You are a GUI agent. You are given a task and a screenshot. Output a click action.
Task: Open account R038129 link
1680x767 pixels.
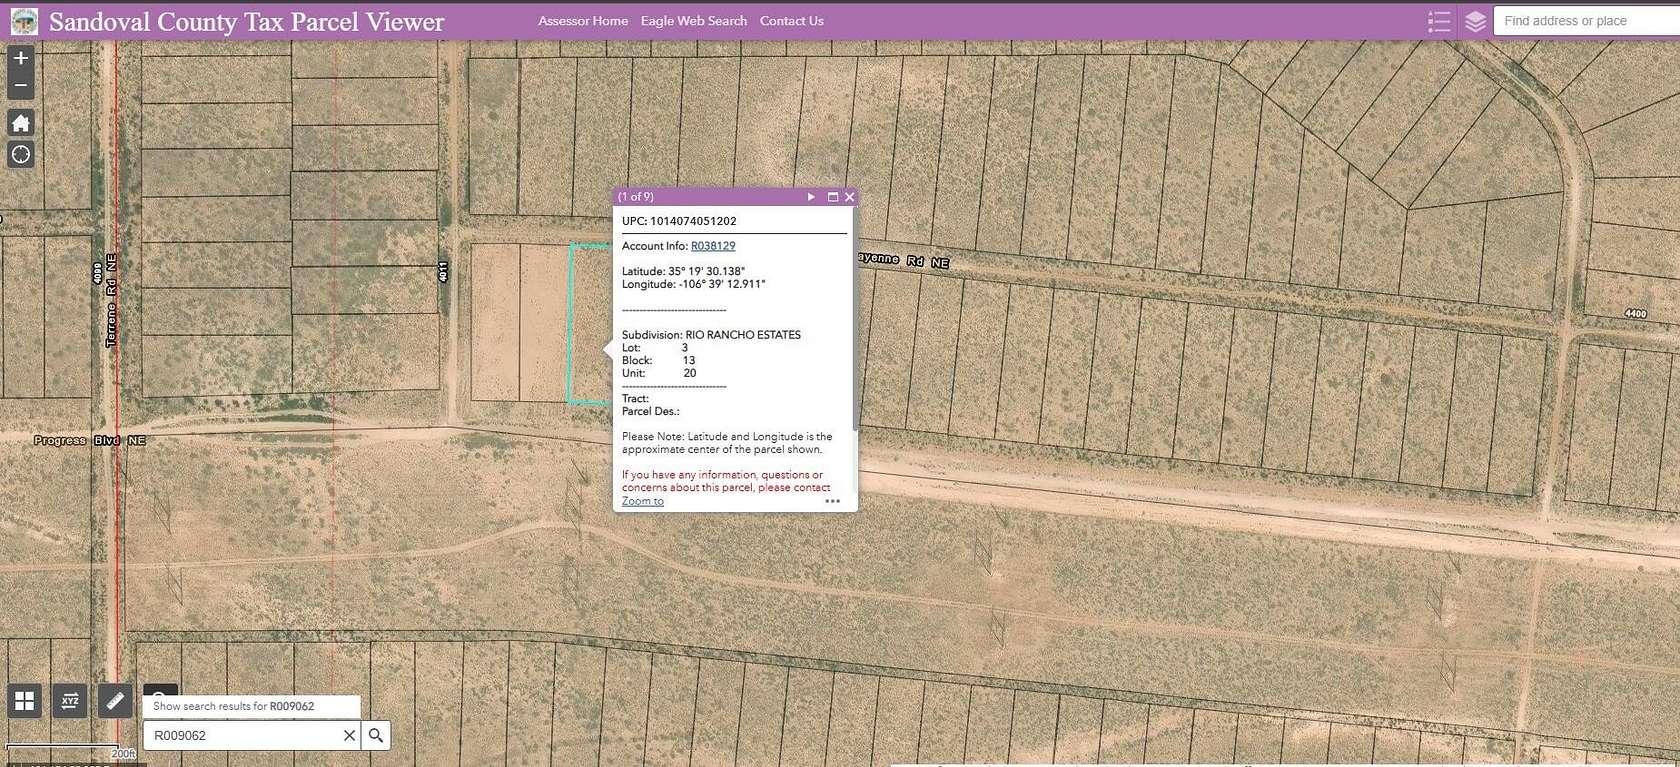pos(713,246)
